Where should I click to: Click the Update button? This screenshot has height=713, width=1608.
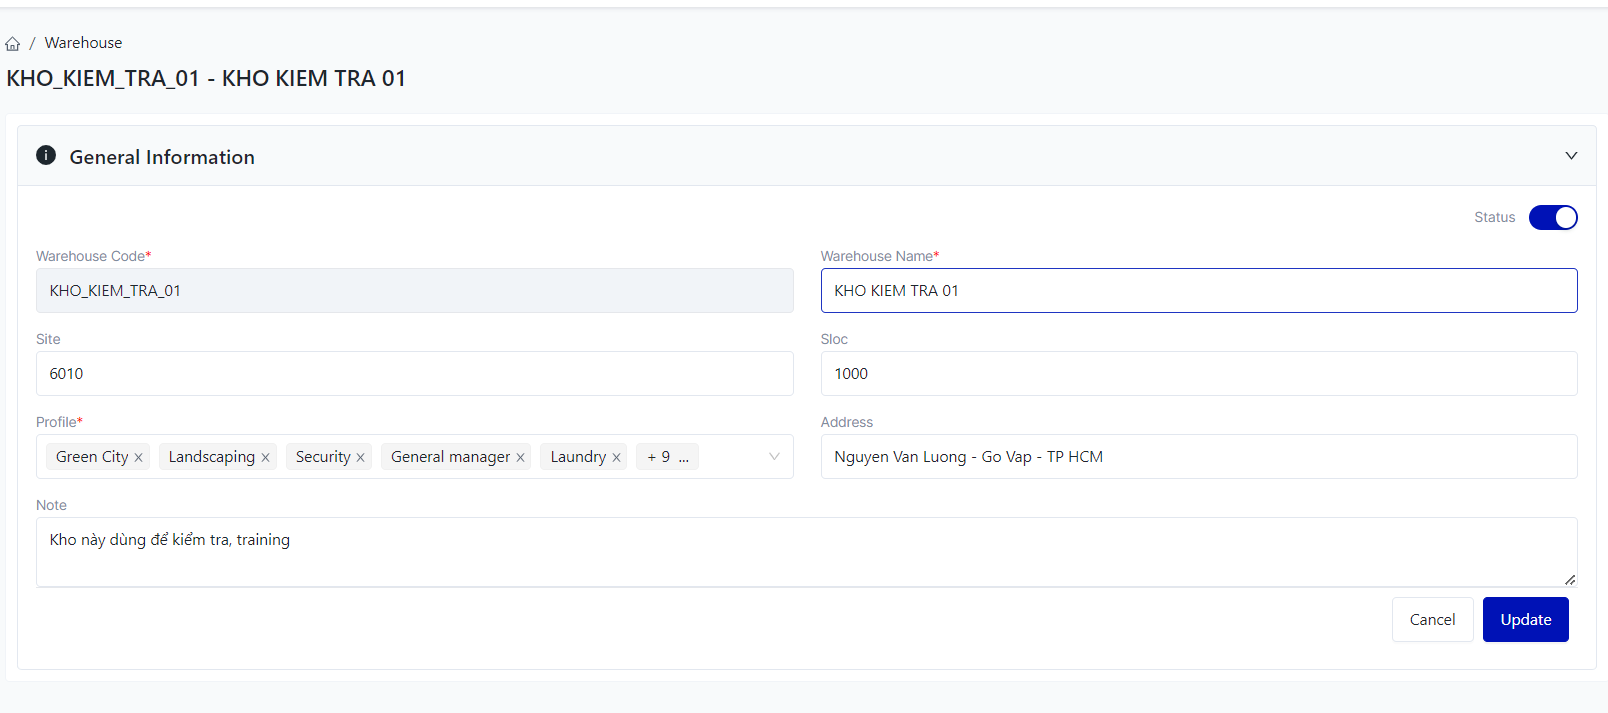(x=1525, y=620)
